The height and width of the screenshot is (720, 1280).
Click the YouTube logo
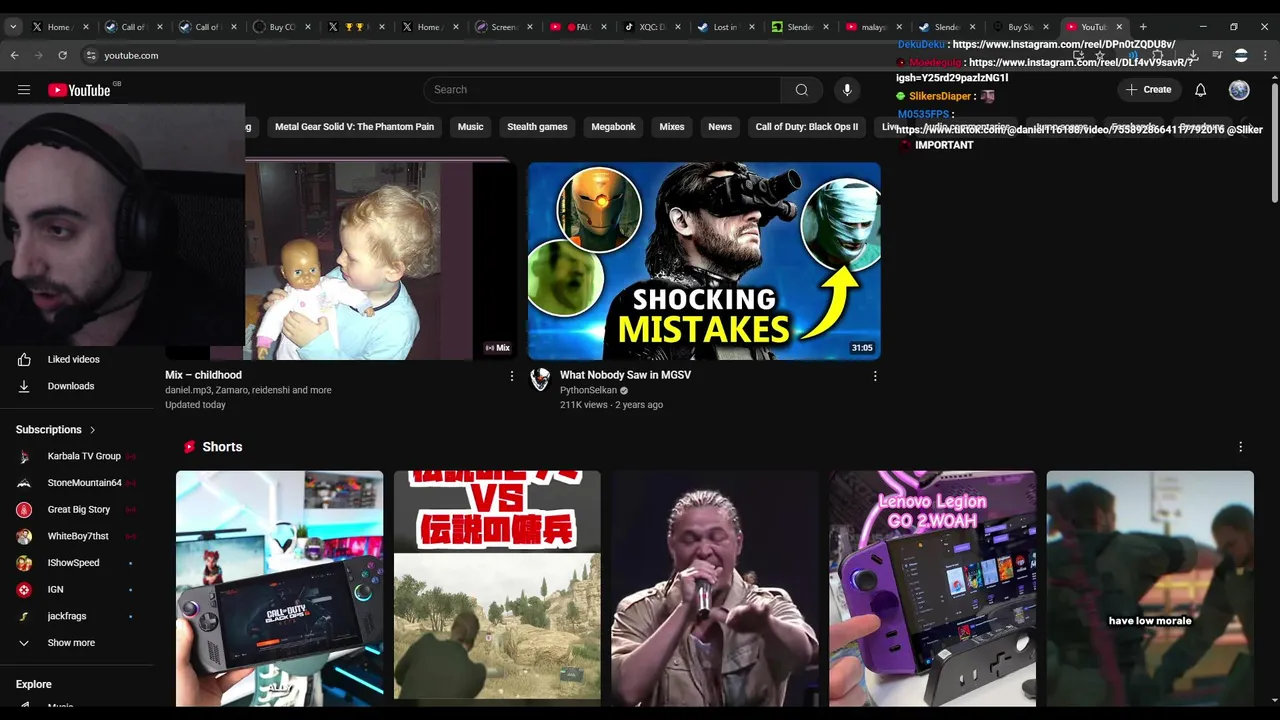click(79, 90)
